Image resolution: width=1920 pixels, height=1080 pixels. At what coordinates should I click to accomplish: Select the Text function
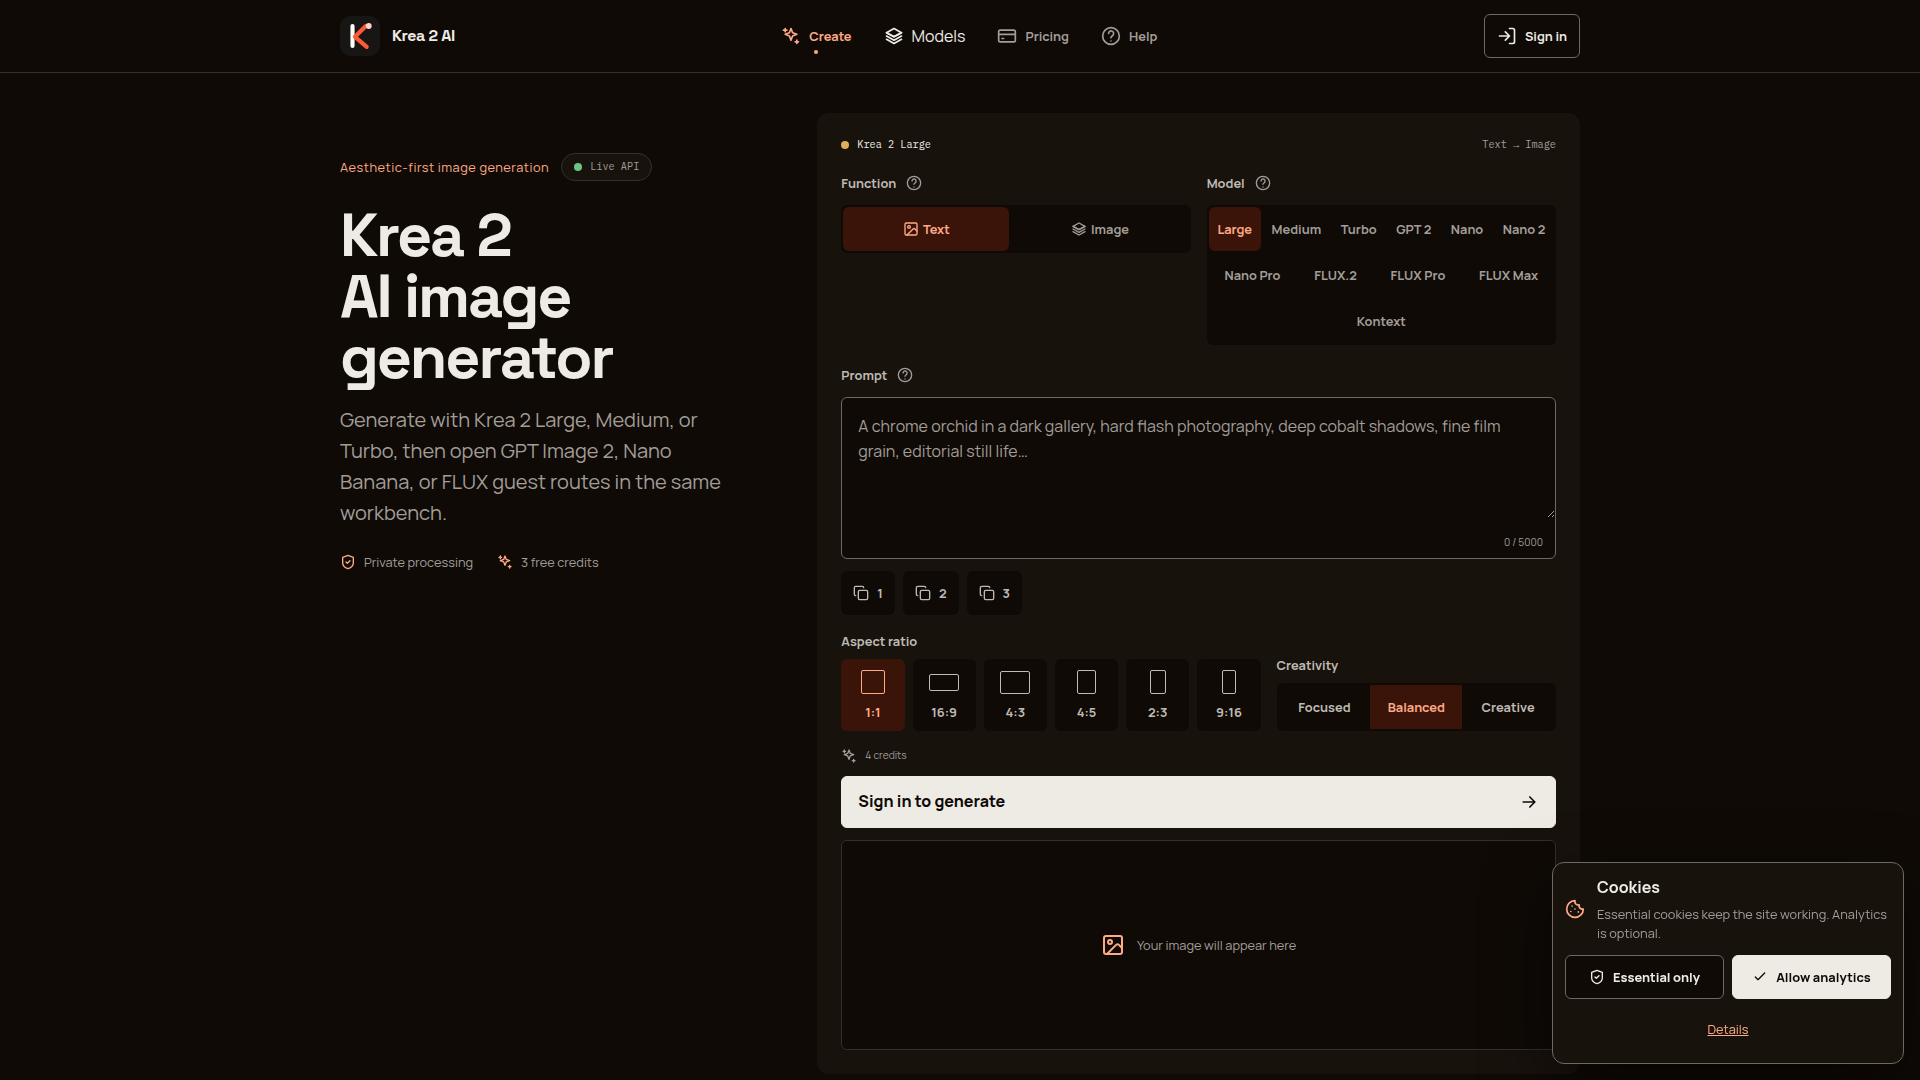click(926, 229)
